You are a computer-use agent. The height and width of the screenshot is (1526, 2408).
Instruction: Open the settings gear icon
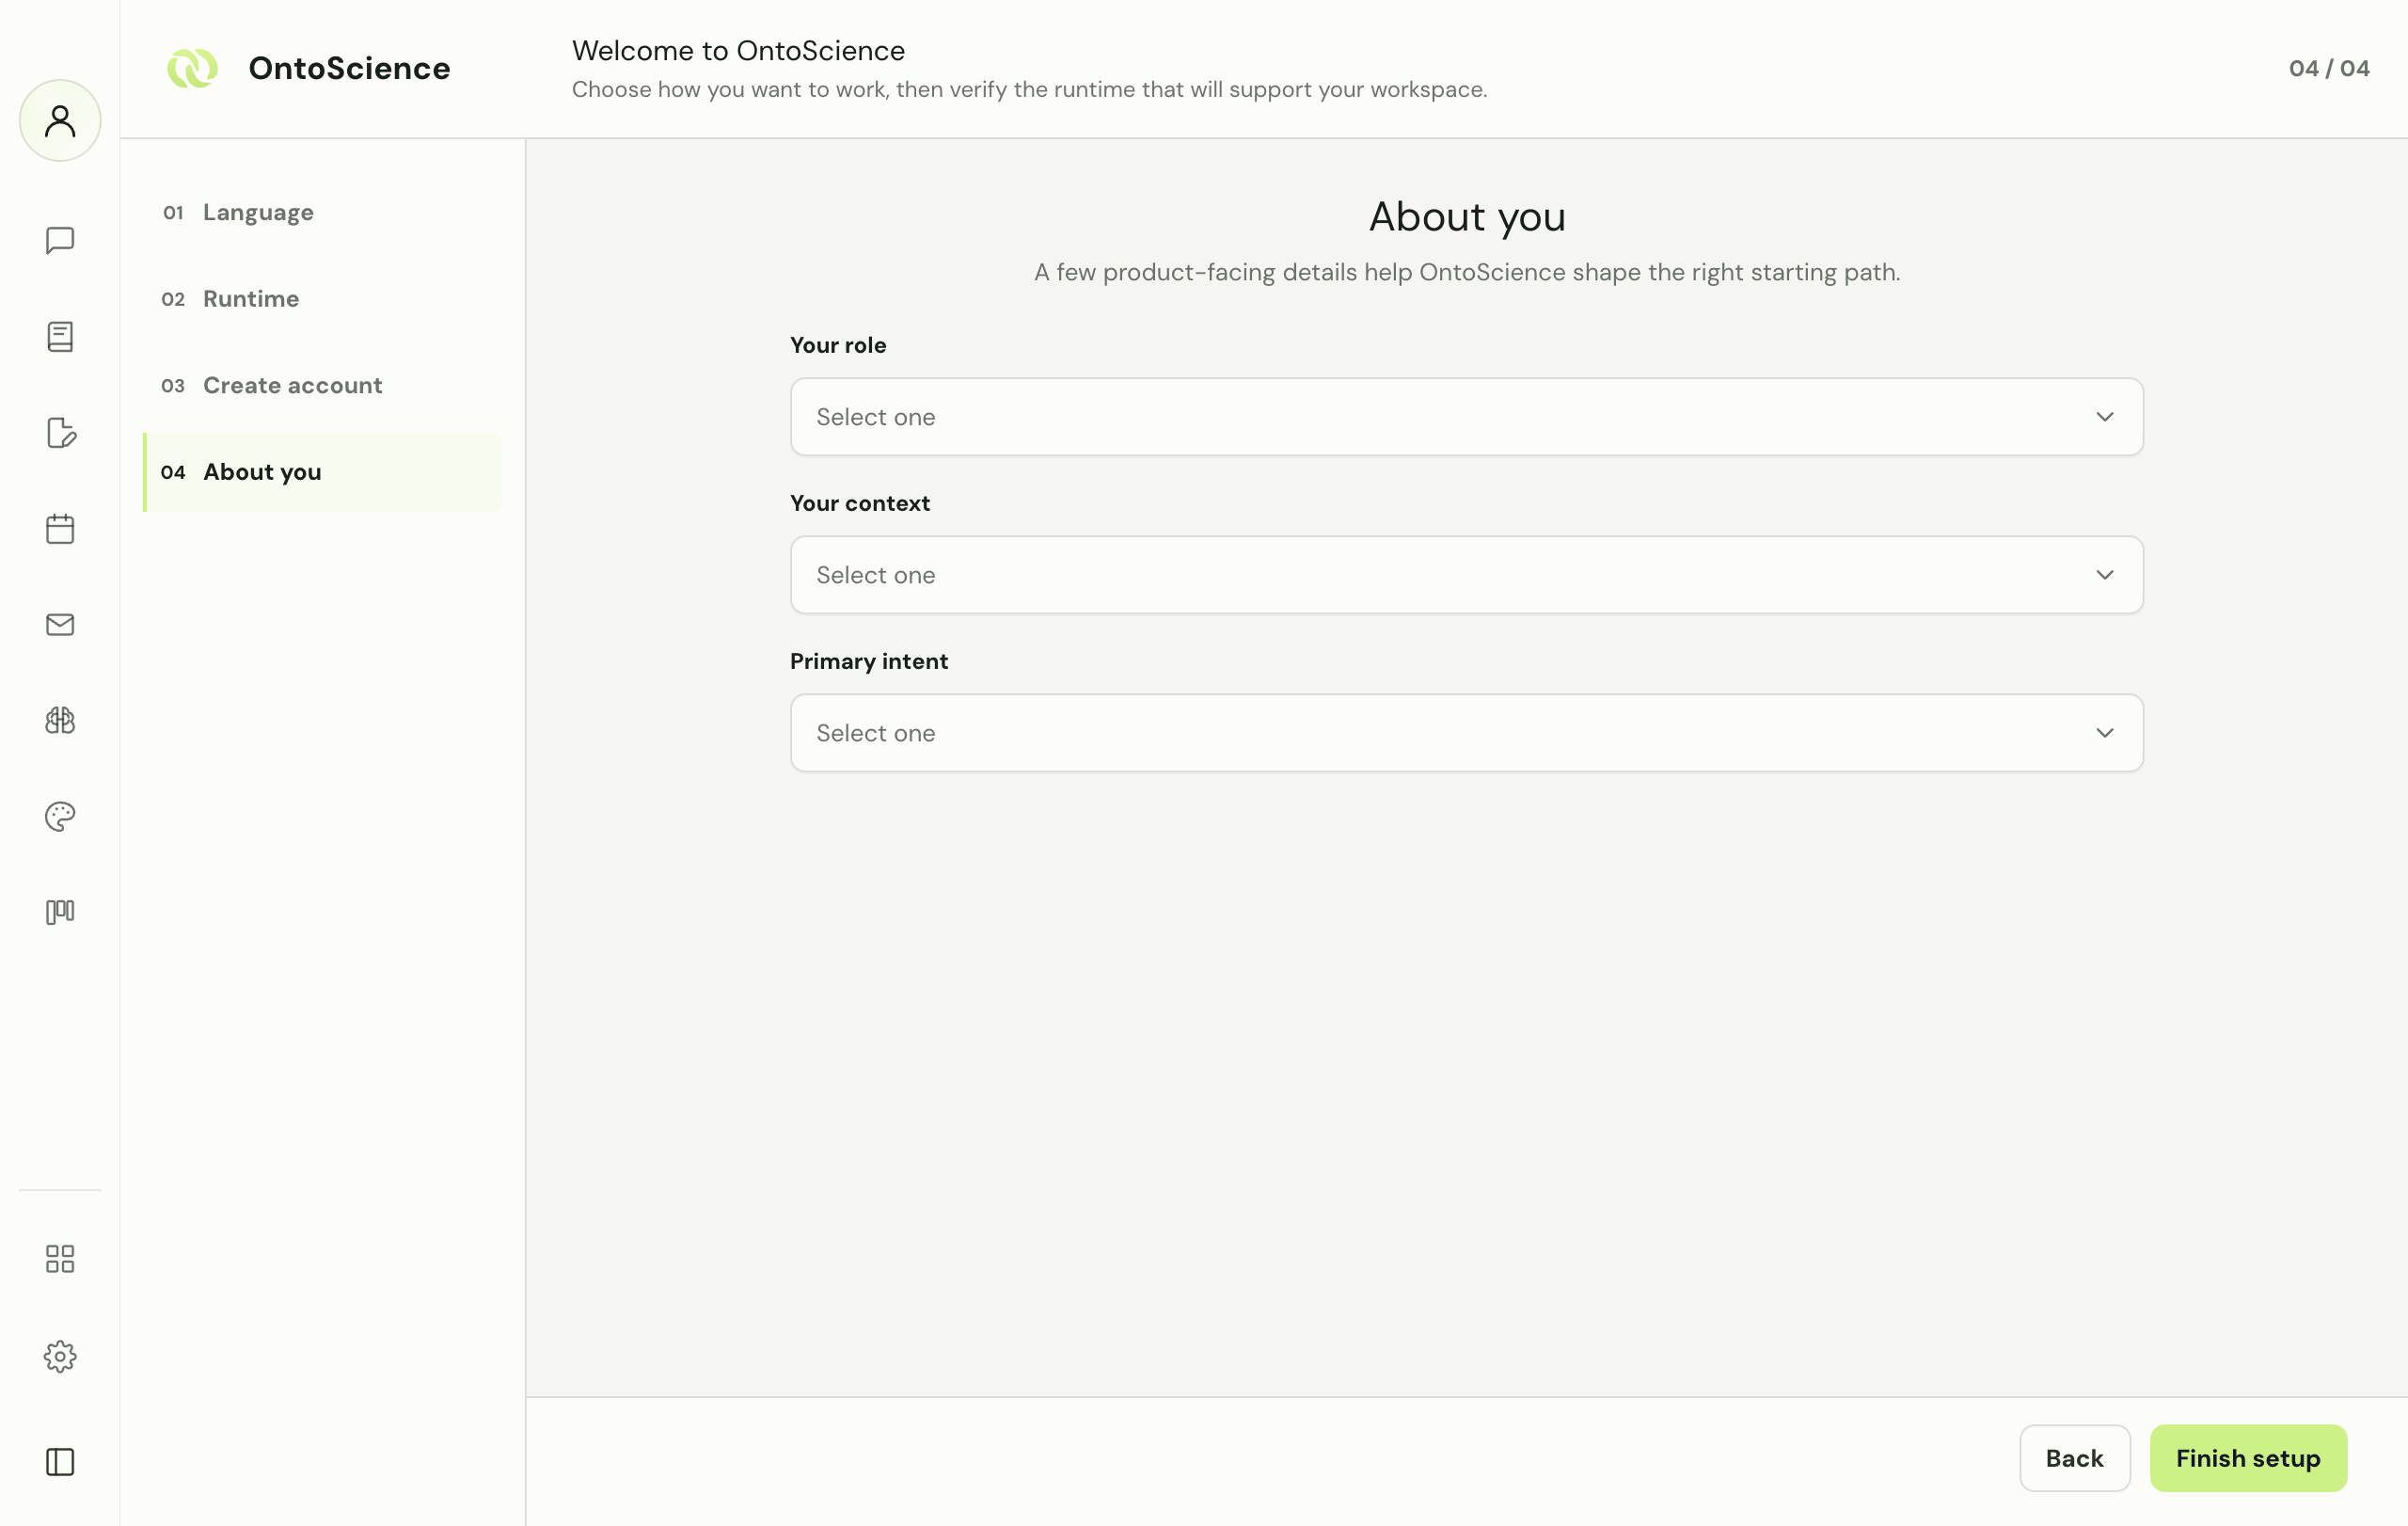(60, 1356)
